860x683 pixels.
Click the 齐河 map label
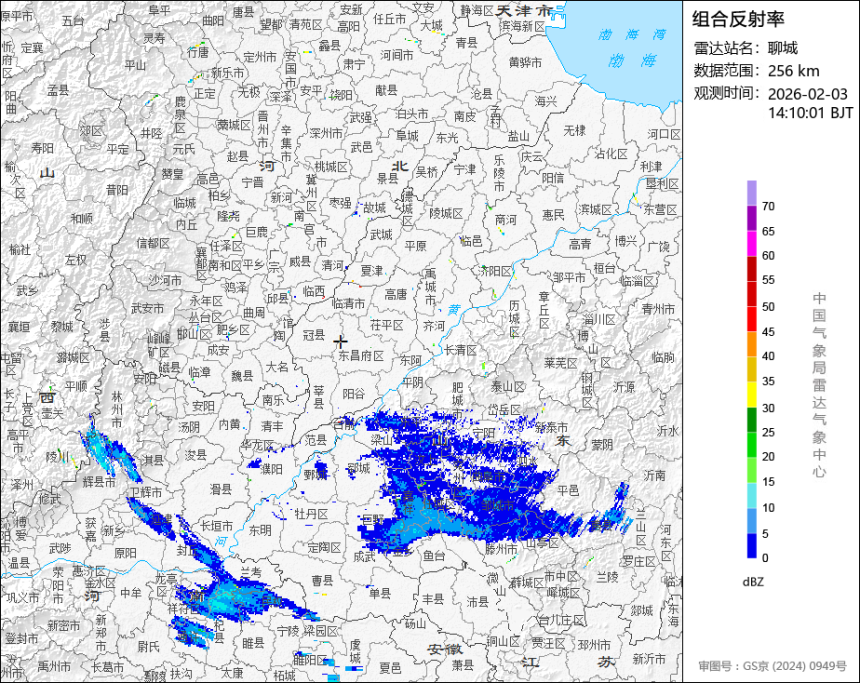point(434,325)
